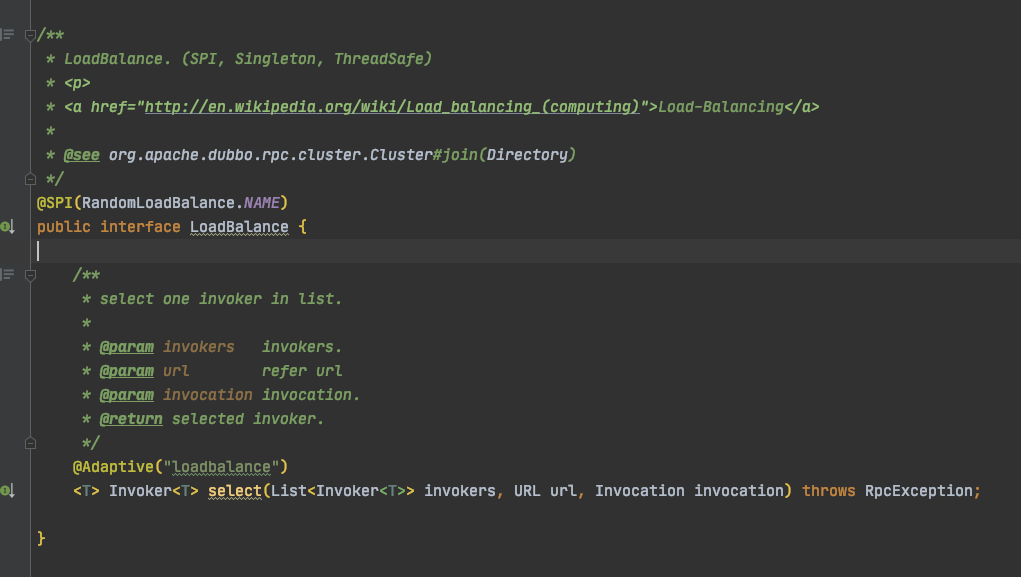The height and width of the screenshot is (577, 1021).
Task: Click the Cluster#join(Directory) reference
Action: pos(473,155)
